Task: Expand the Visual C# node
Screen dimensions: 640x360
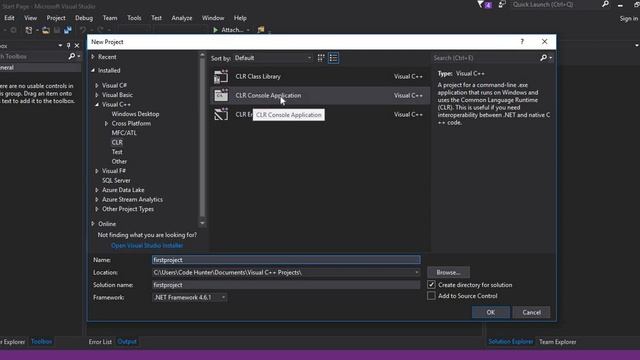Action: [x=97, y=85]
